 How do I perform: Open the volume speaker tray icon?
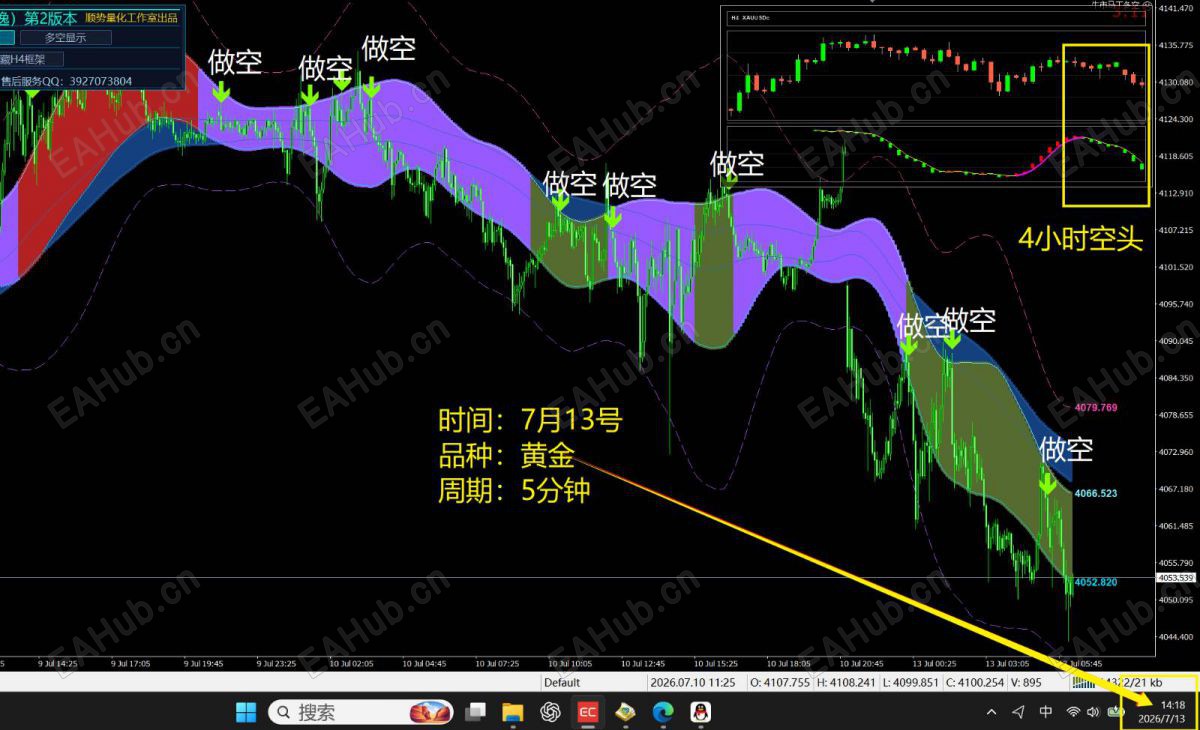(1094, 712)
